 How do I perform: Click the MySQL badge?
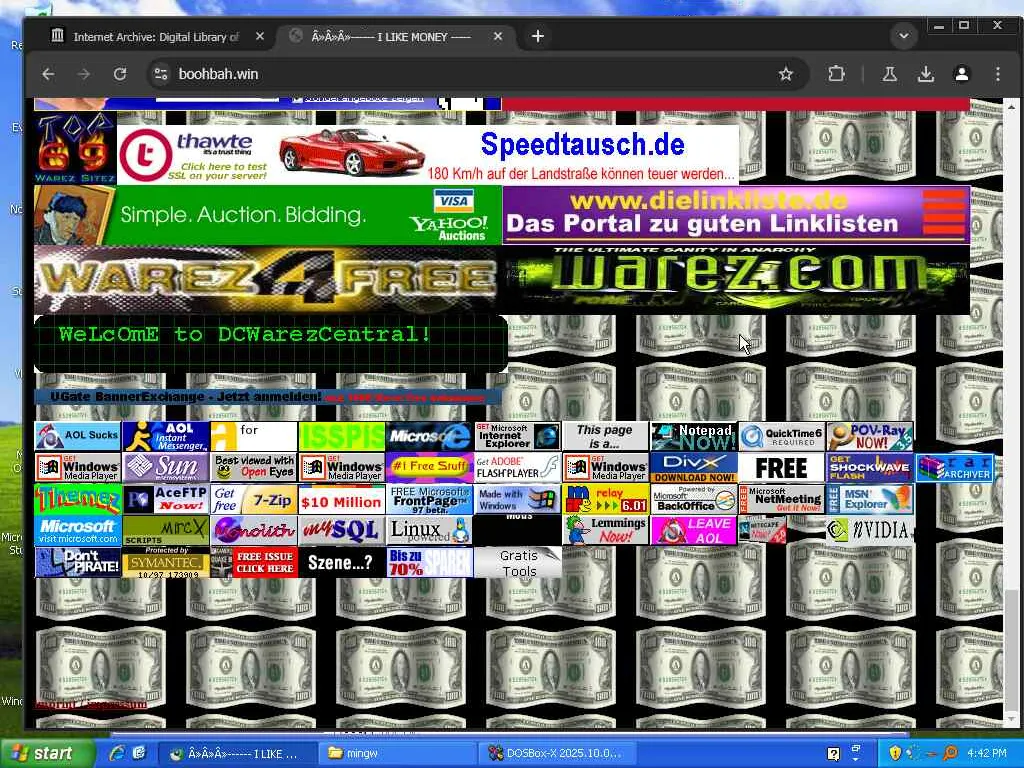pos(342,531)
